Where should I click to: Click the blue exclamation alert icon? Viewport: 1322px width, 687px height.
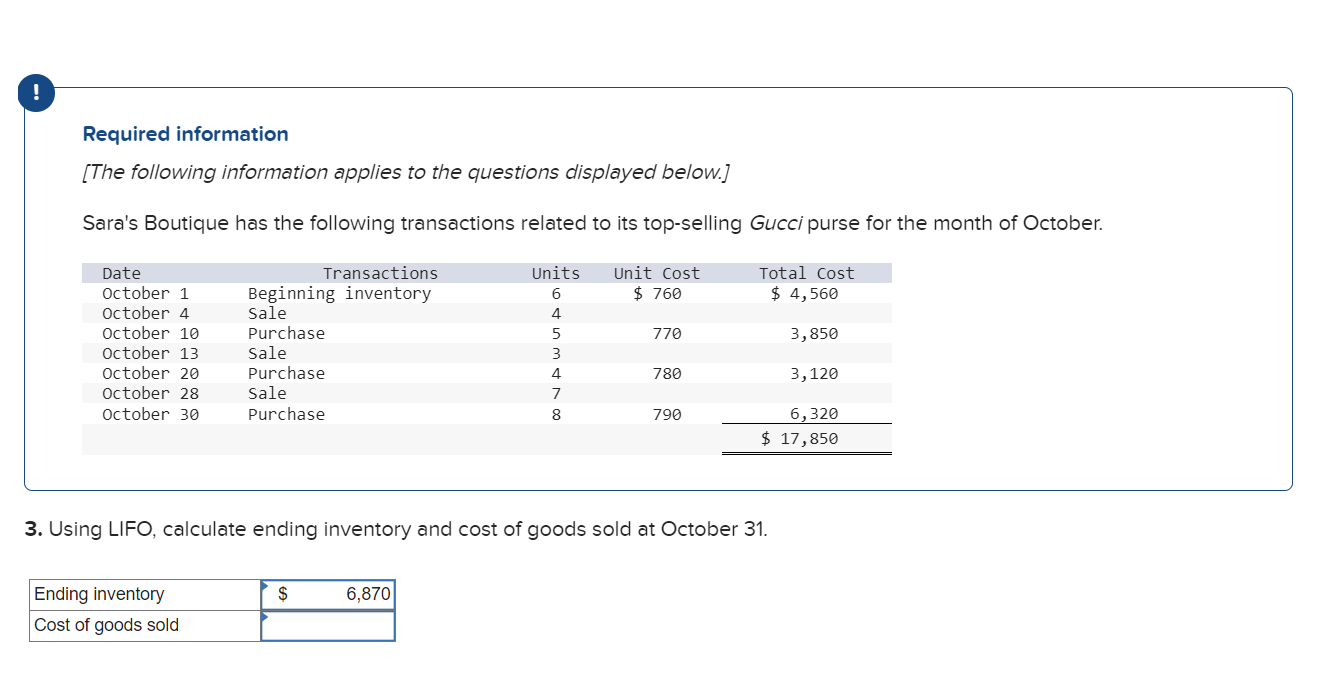click(x=36, y=92)
